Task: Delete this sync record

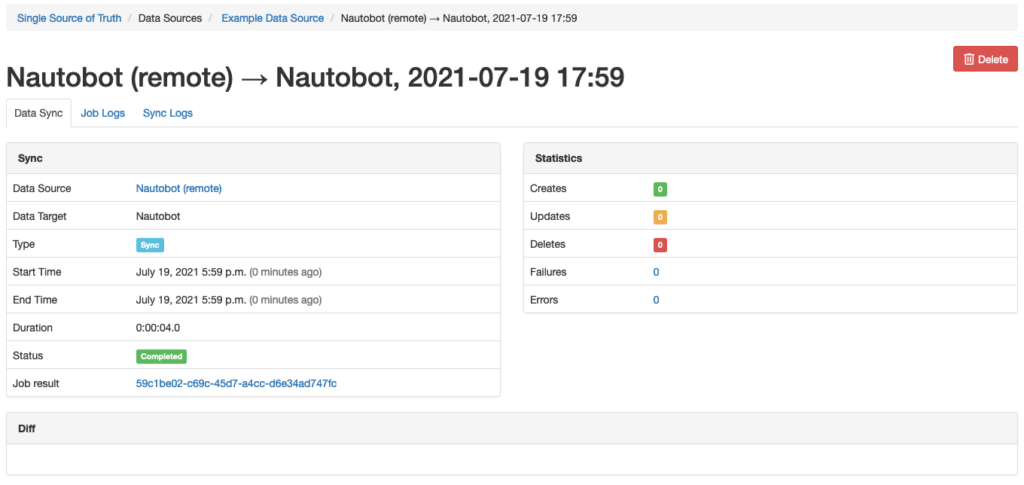Action: point(985,59)
